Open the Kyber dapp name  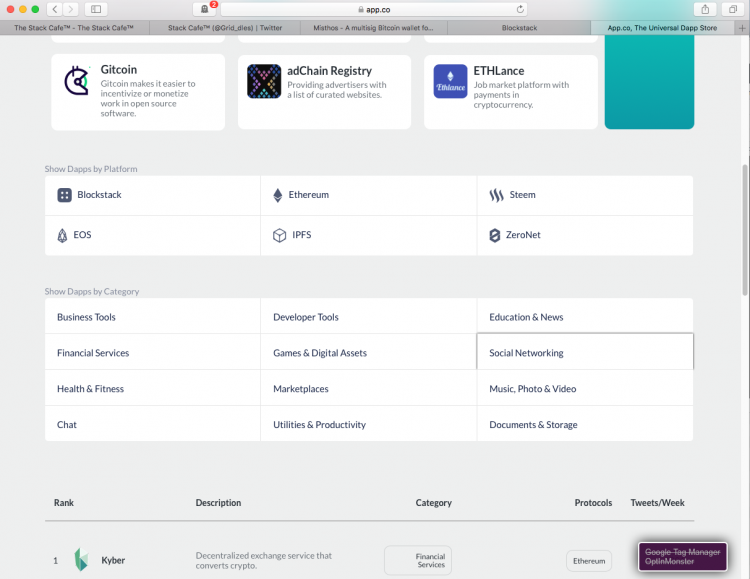click(x=113, y=560)
